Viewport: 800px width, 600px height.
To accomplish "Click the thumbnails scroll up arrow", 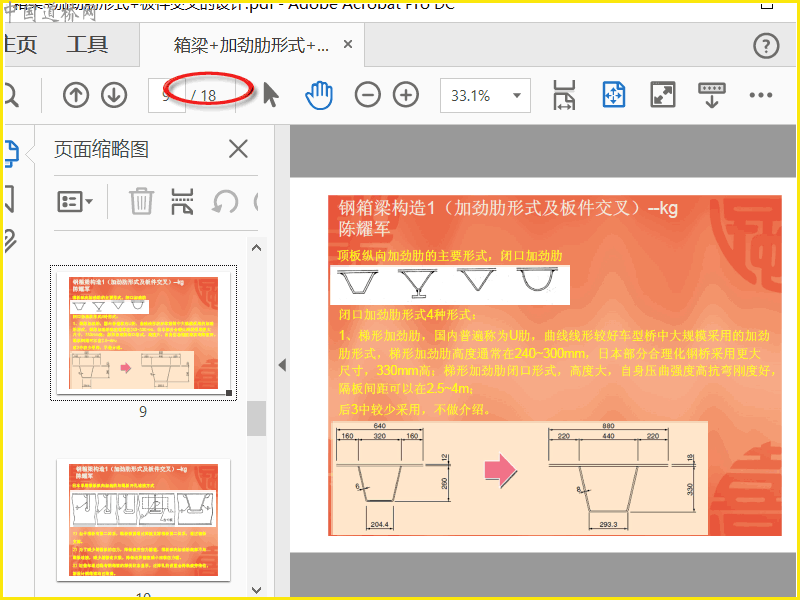I will click(257, 248).
